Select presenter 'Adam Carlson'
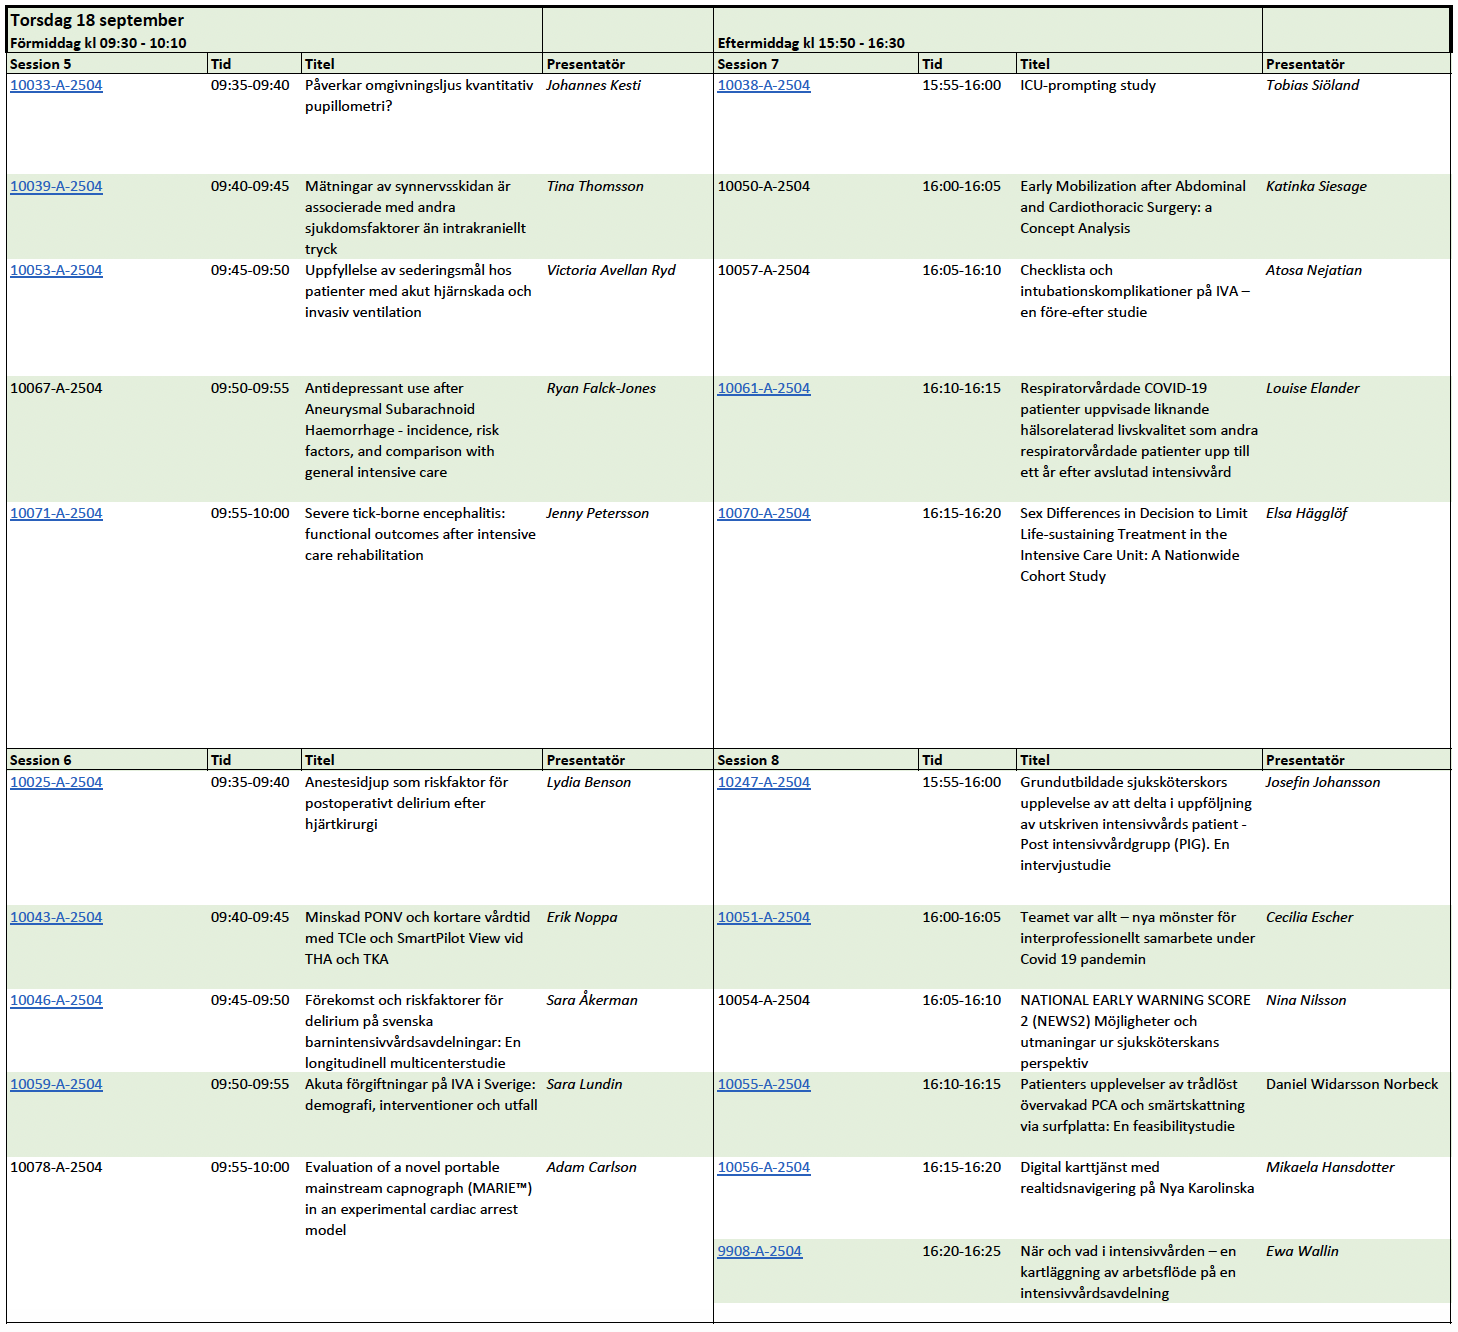1458x1332 pixels. point(592,1167)
